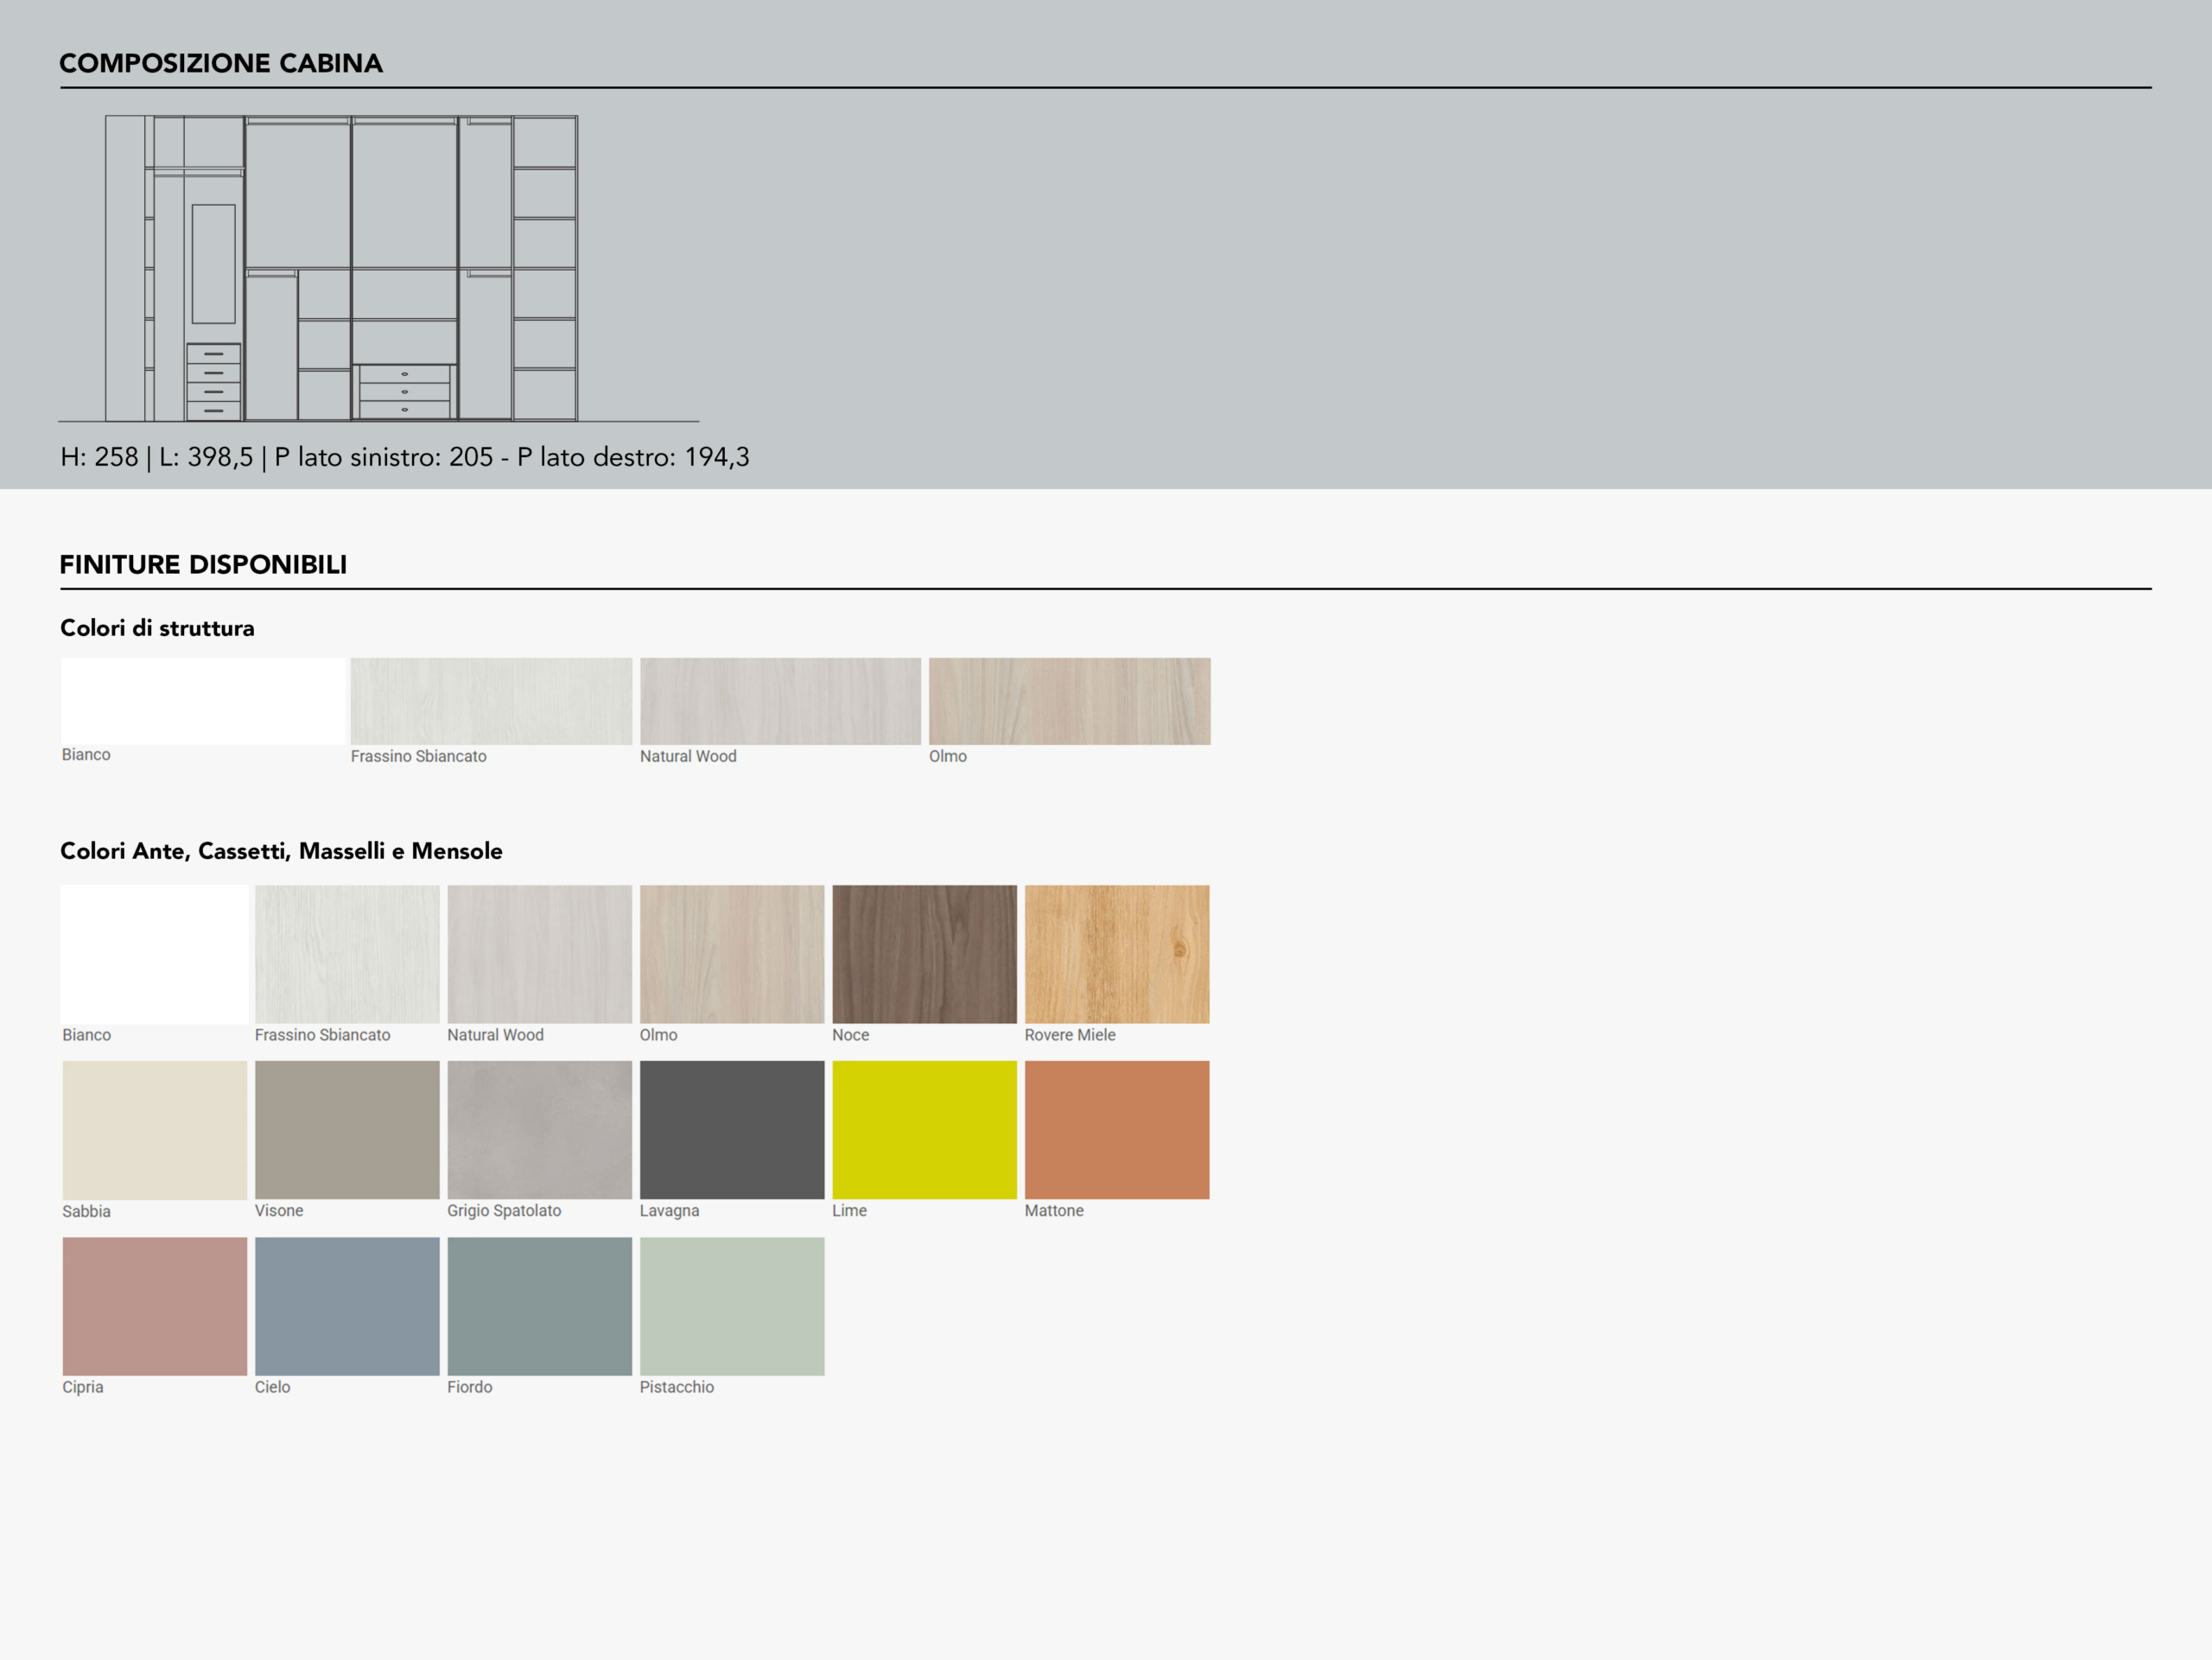The image size is (2212, 1660).
Task: Select the Olmo structure finish swatch
Action: tap(1069, 701)
